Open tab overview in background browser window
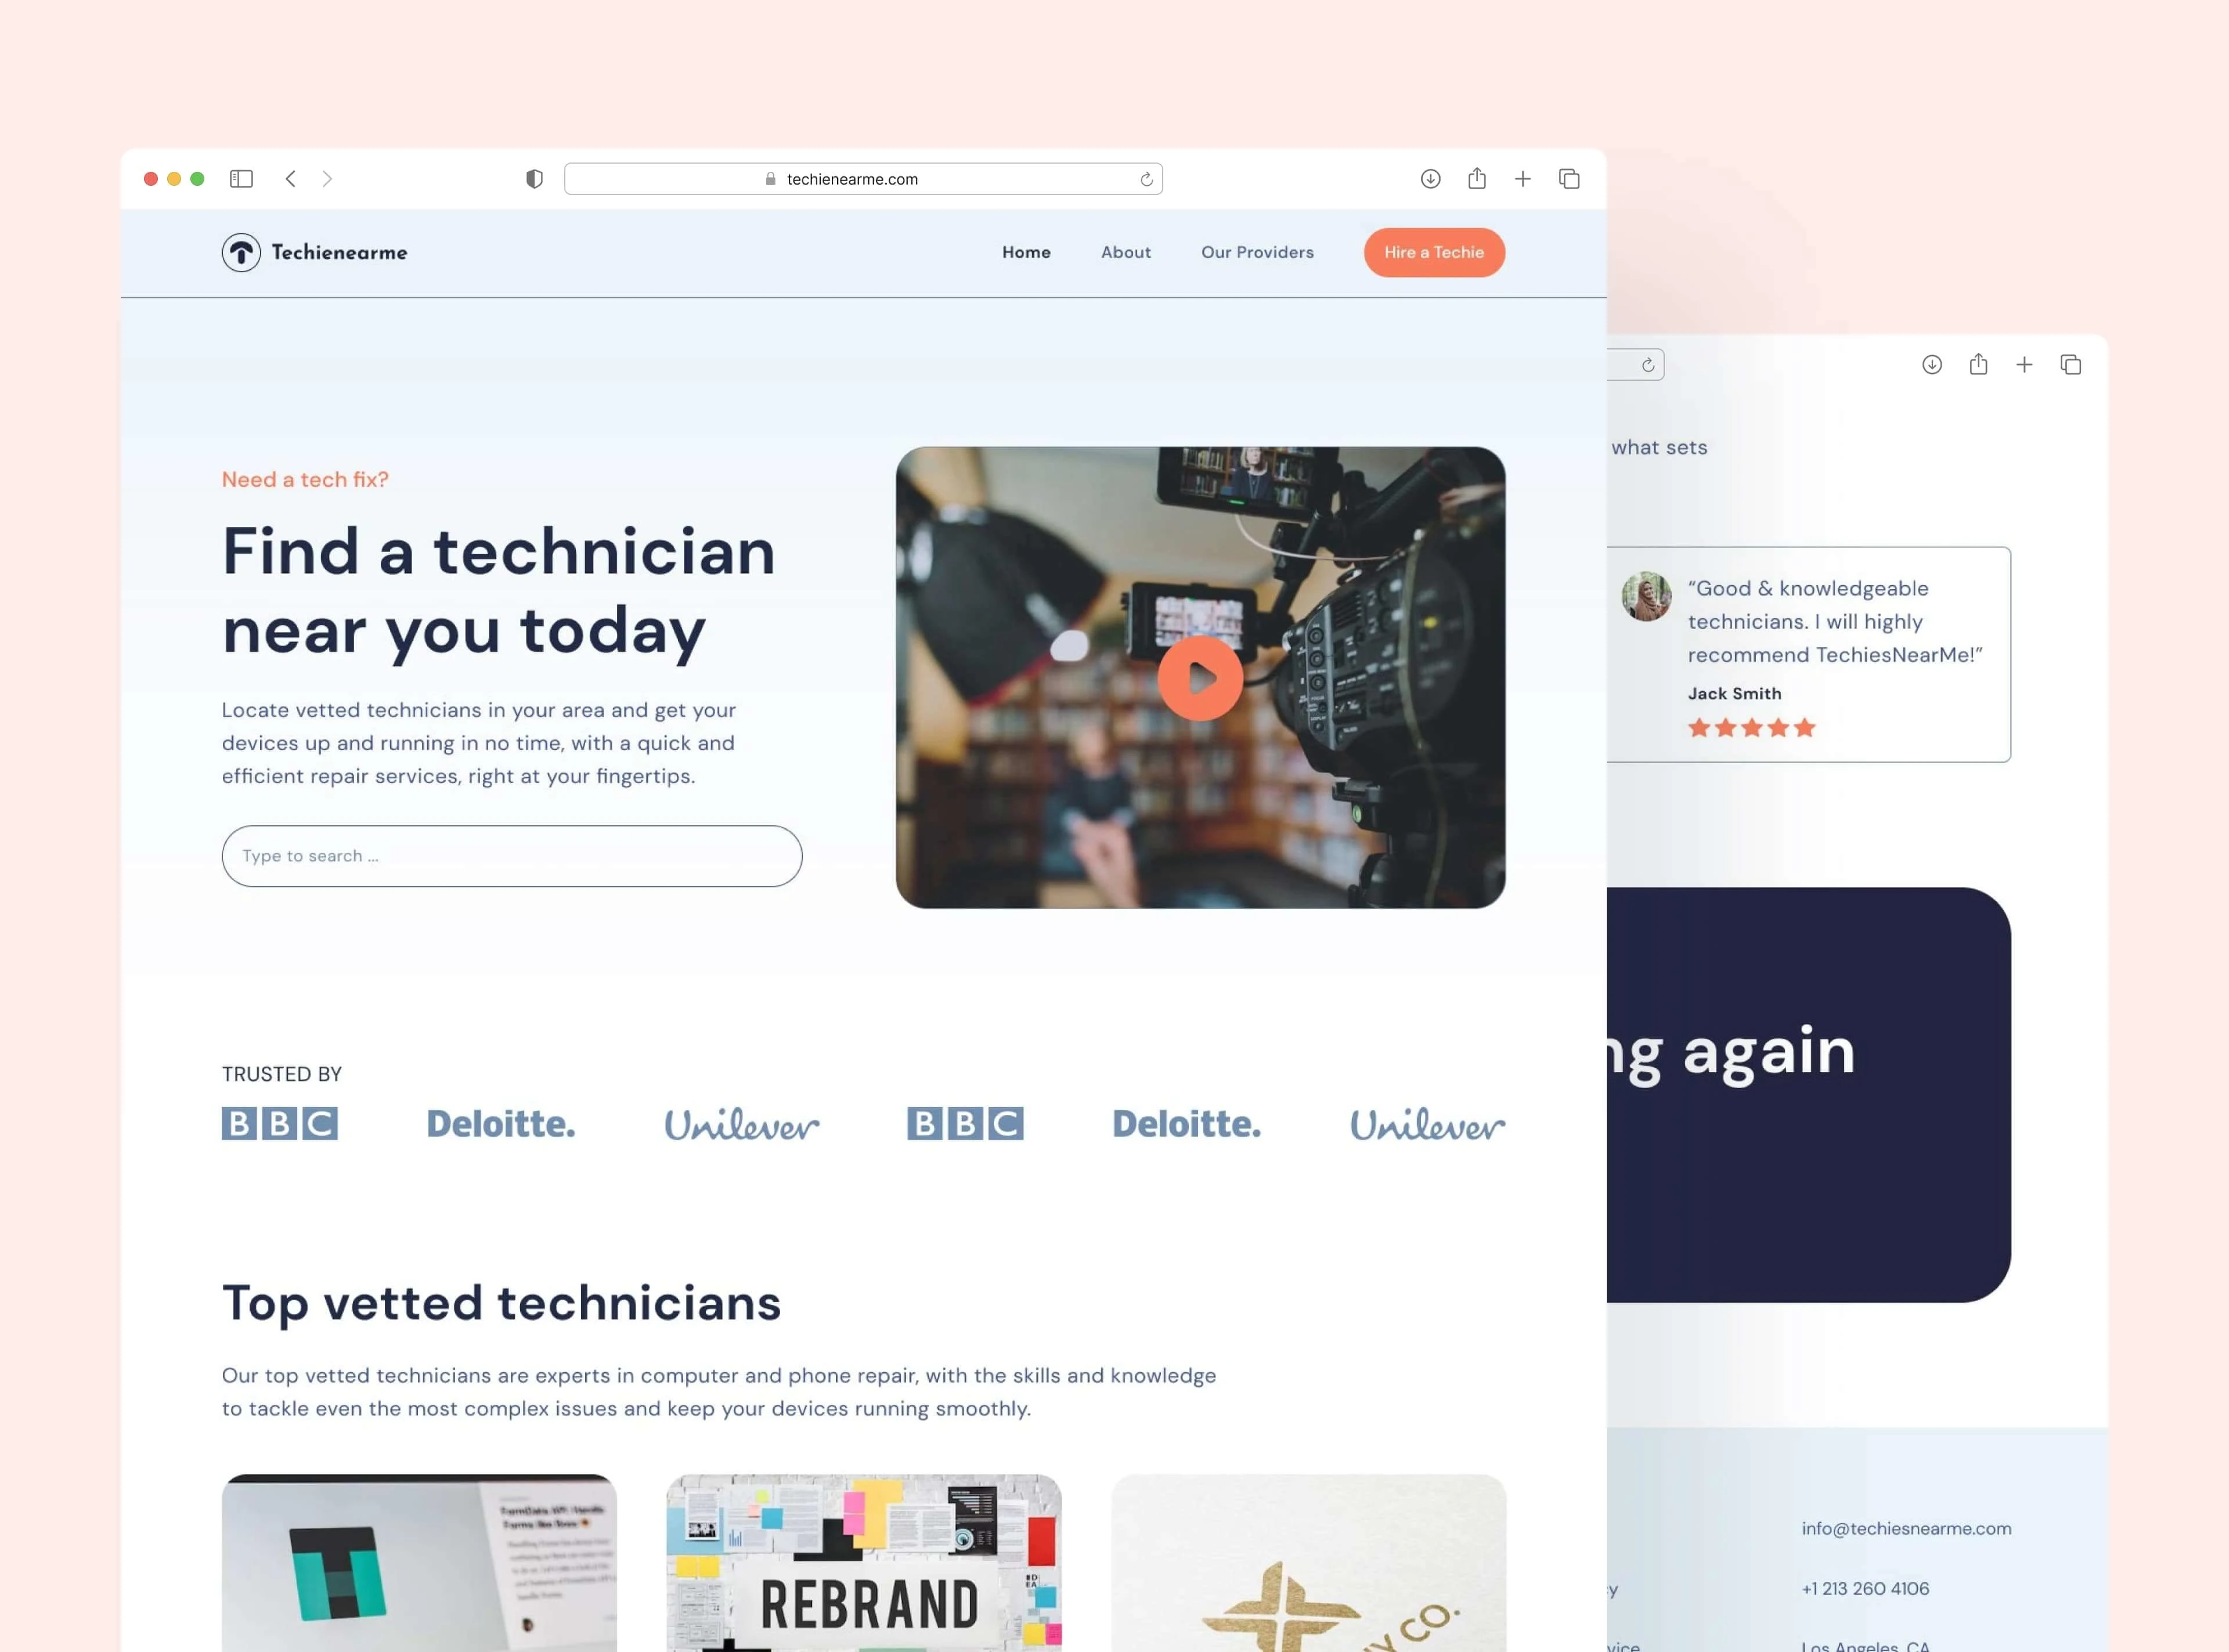 pos(2070,365)
